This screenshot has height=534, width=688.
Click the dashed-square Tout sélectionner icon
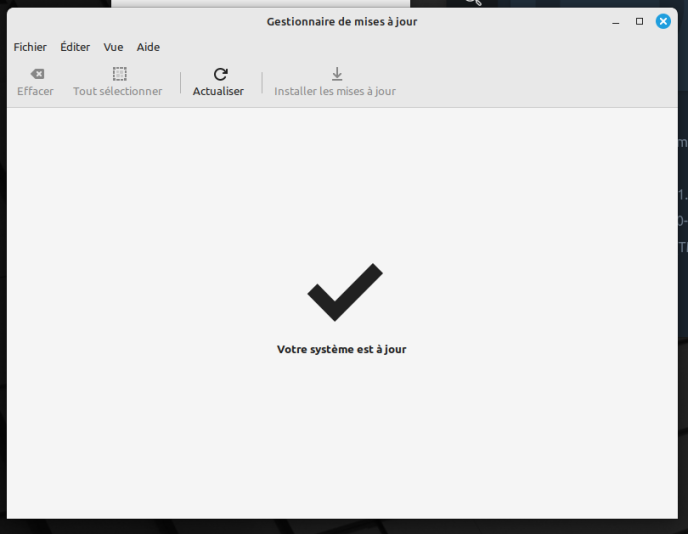coord(119,74)
